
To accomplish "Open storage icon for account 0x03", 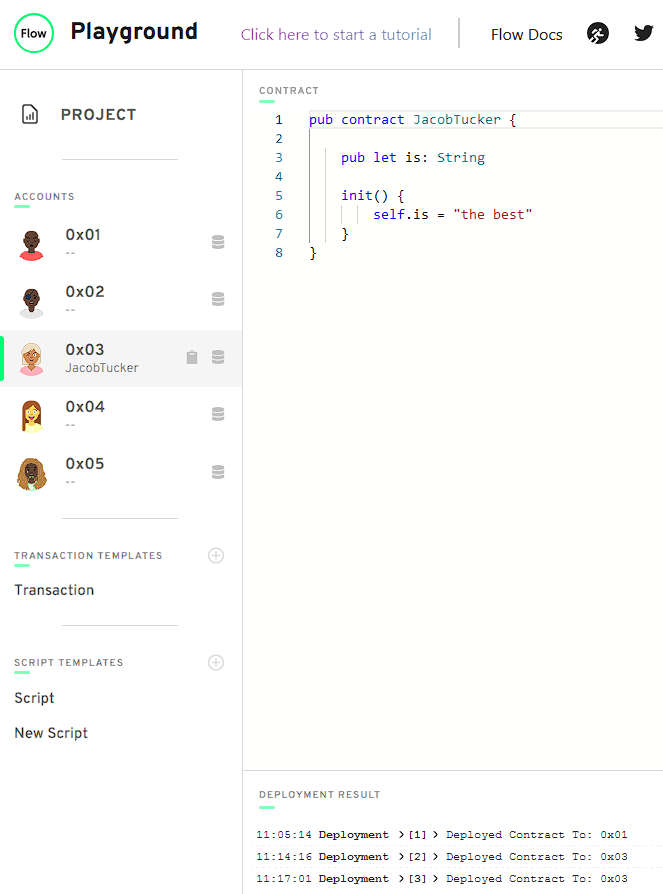I will tap(218, 357).
